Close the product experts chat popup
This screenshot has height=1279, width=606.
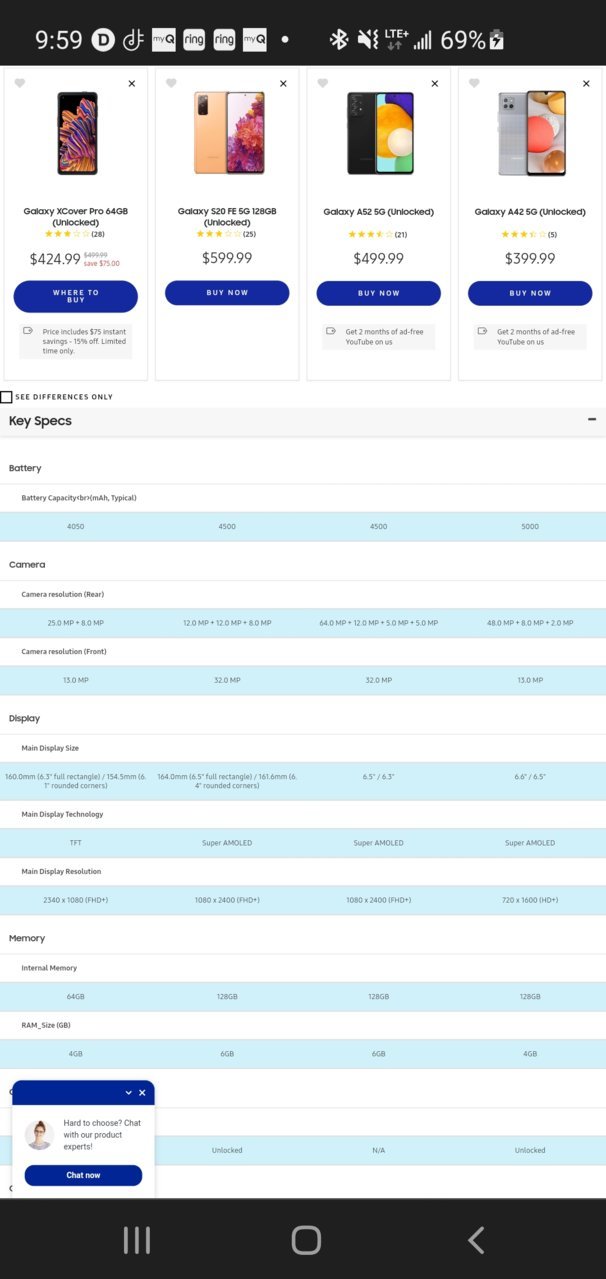click(x=142, y=1093)
